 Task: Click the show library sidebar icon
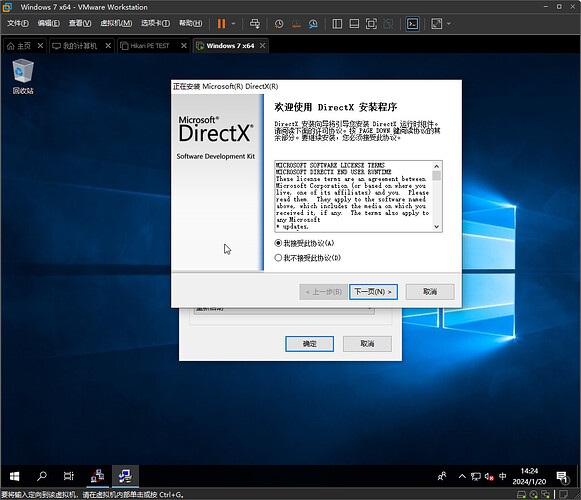tap(337, 24)
